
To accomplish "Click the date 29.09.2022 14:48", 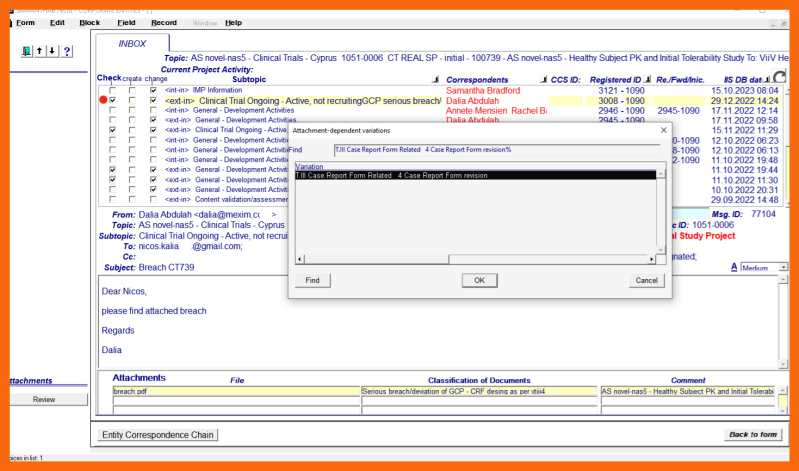I will (744, 200).
